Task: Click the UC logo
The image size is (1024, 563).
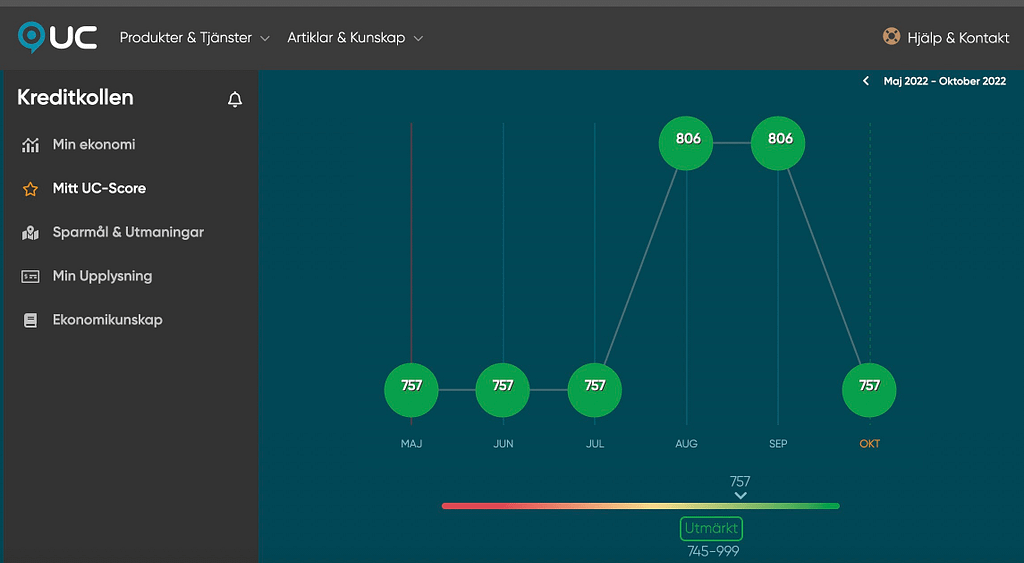Action: [57, 37]
